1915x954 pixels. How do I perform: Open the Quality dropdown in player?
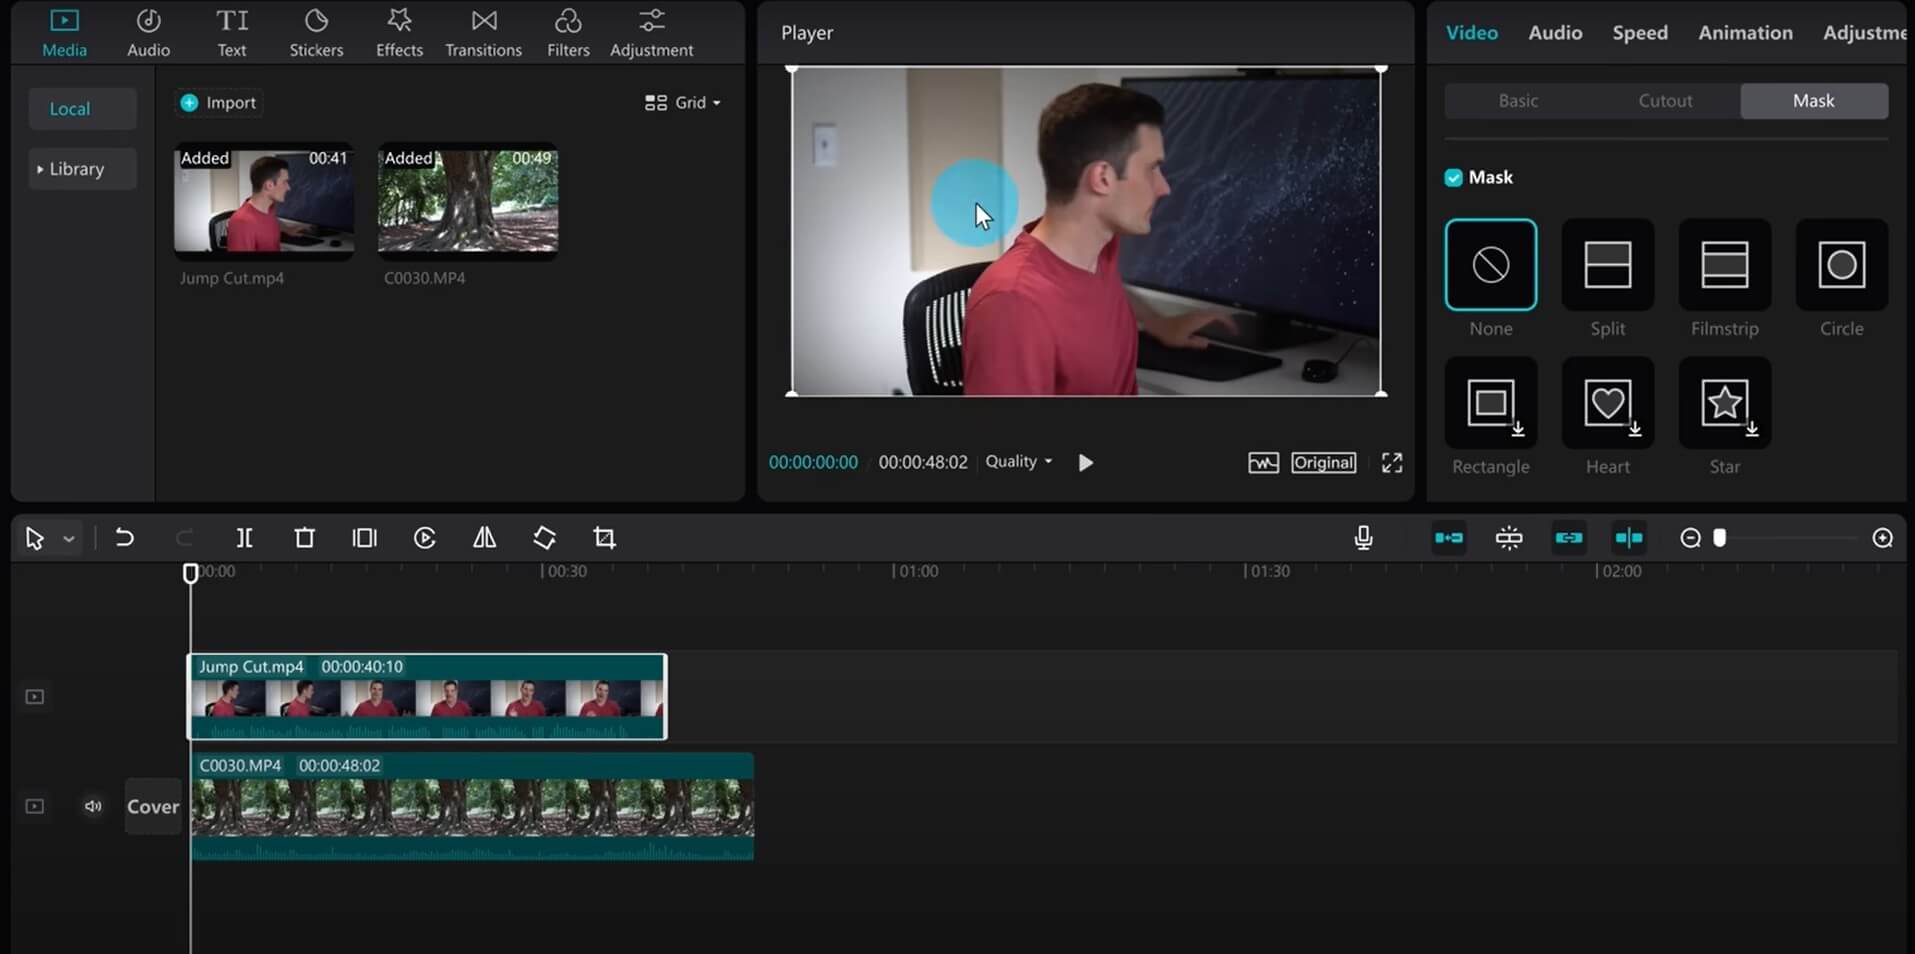(x=1019, y=461)
